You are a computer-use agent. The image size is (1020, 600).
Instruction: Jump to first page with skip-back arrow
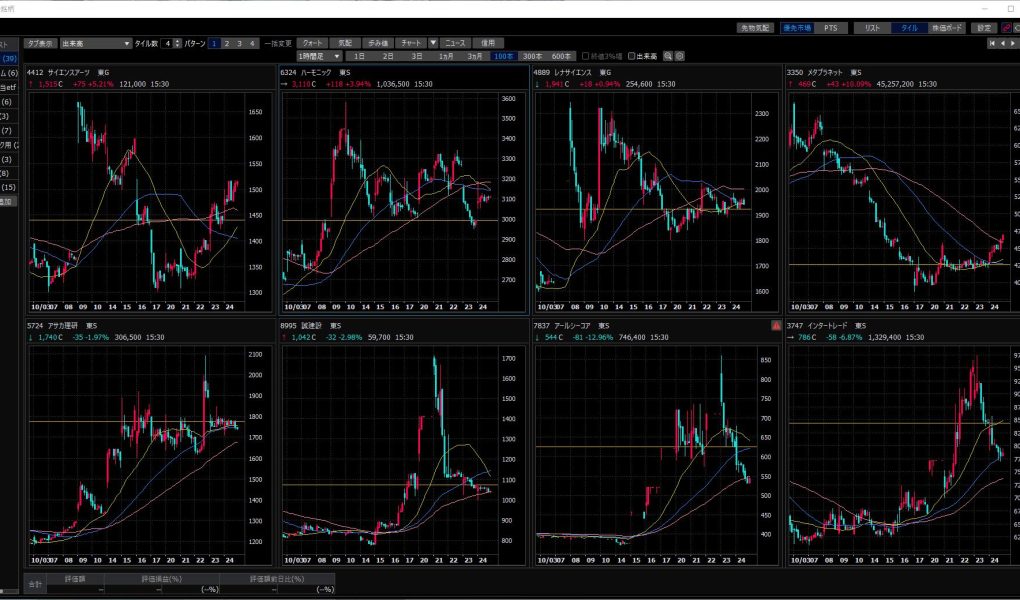[x=992, y=44]
